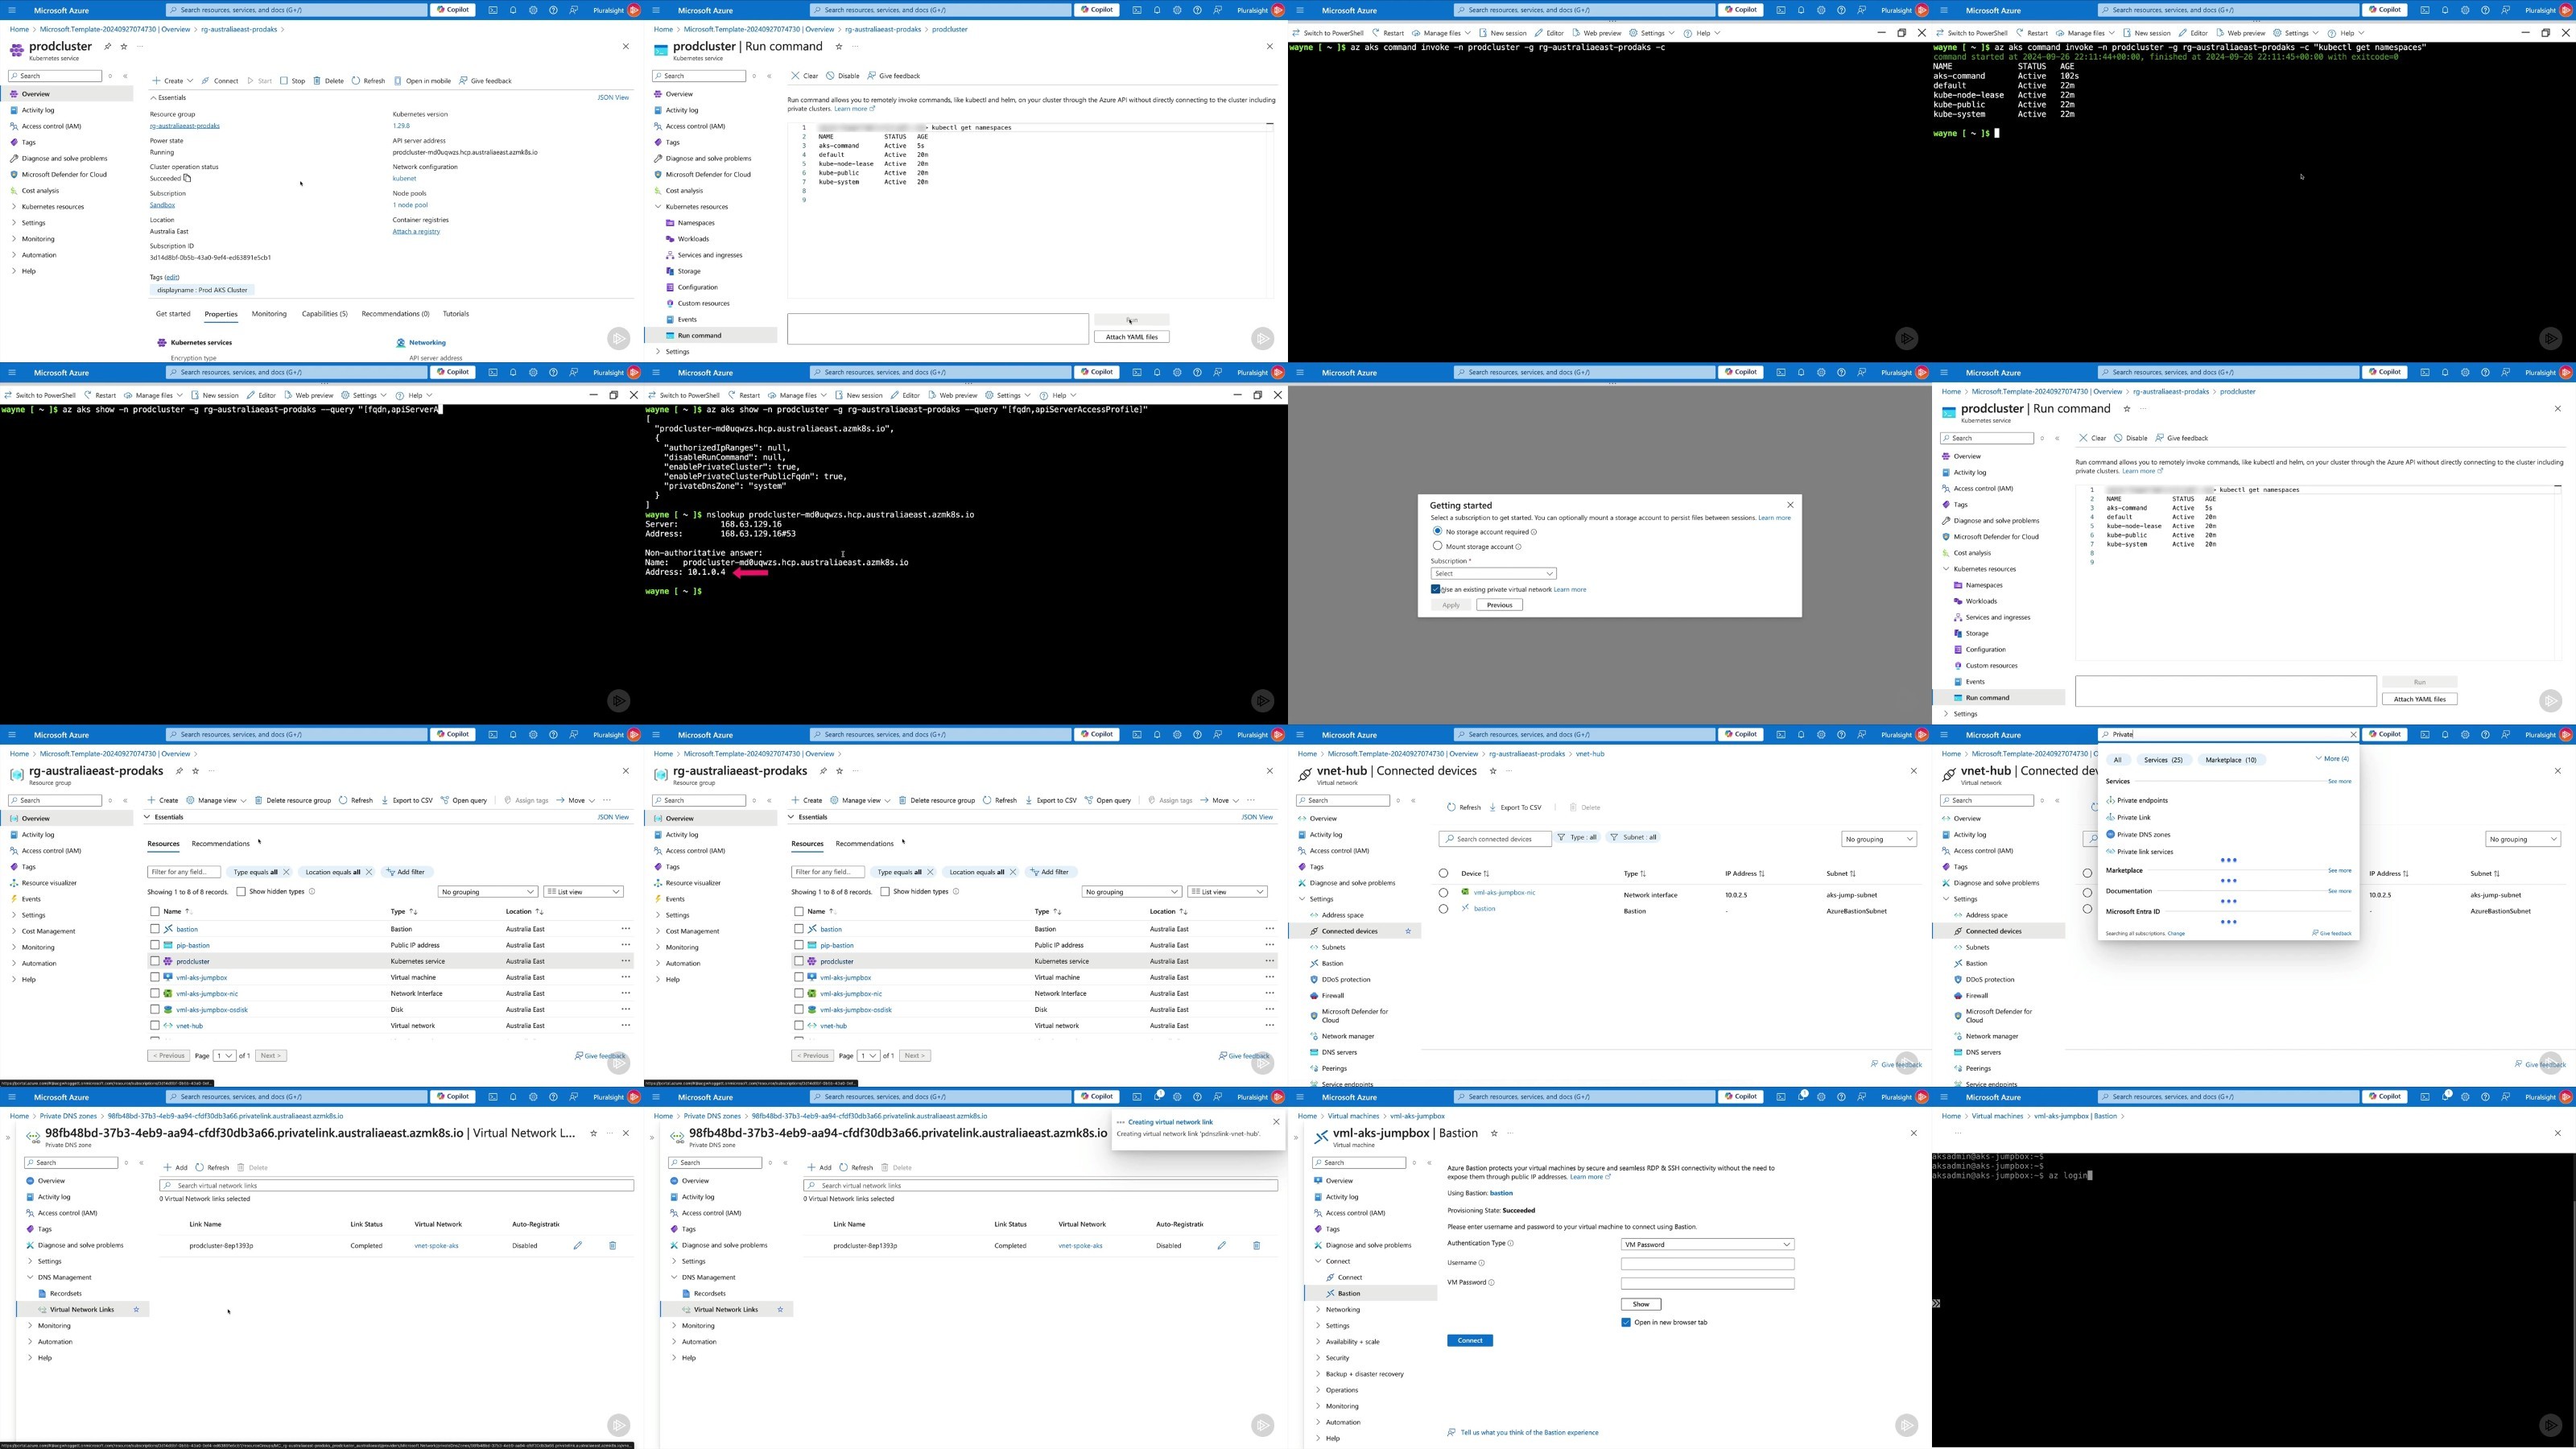Viewport: 2576px width, 1449px height.
Task: Select Mount storage account radio button
Action: point(1437,546)
